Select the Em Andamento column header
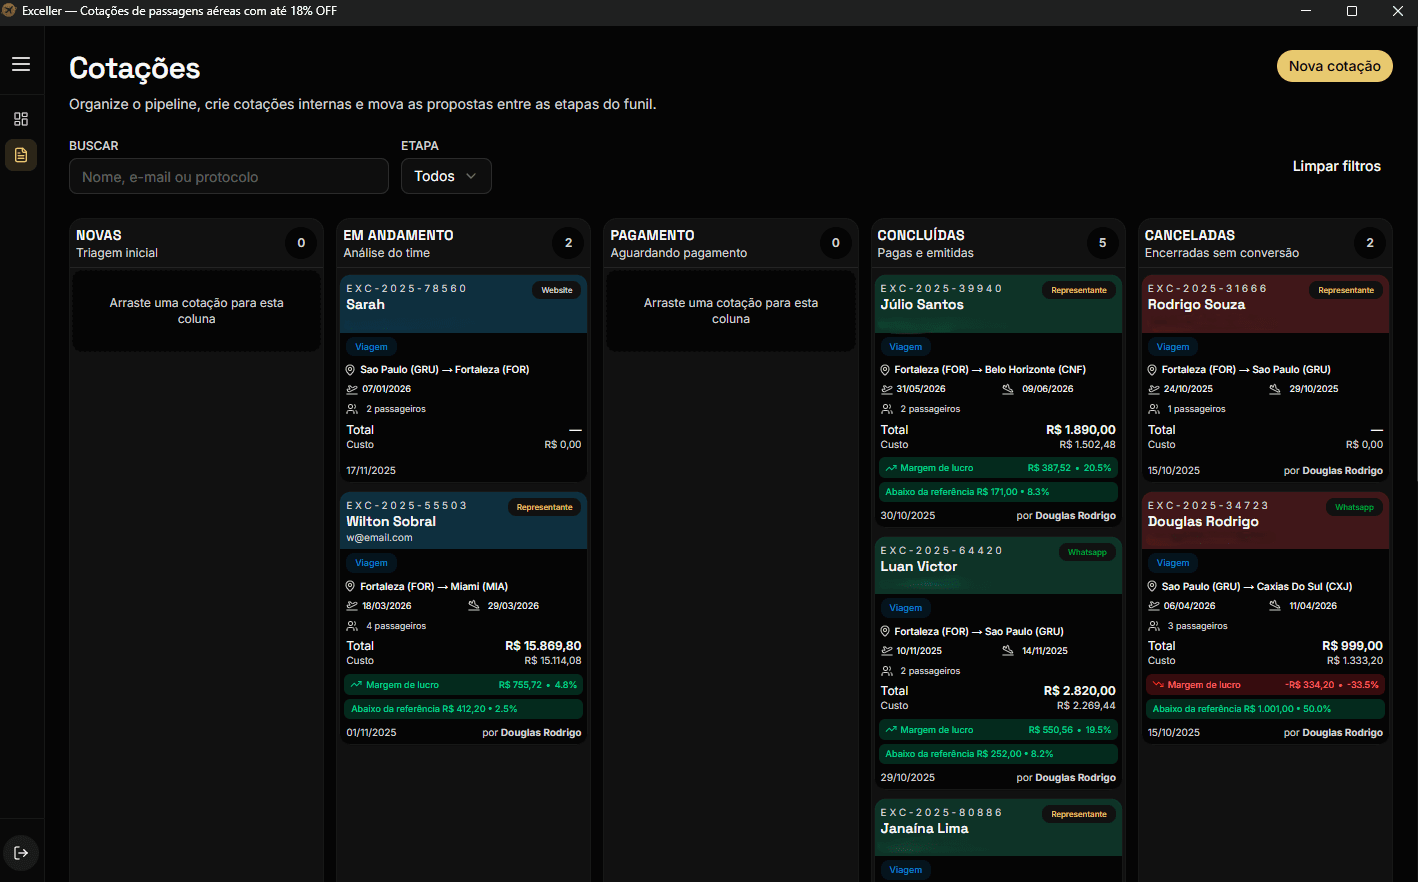The height and width of the screenshot is (882, 1418). point(399,235)
